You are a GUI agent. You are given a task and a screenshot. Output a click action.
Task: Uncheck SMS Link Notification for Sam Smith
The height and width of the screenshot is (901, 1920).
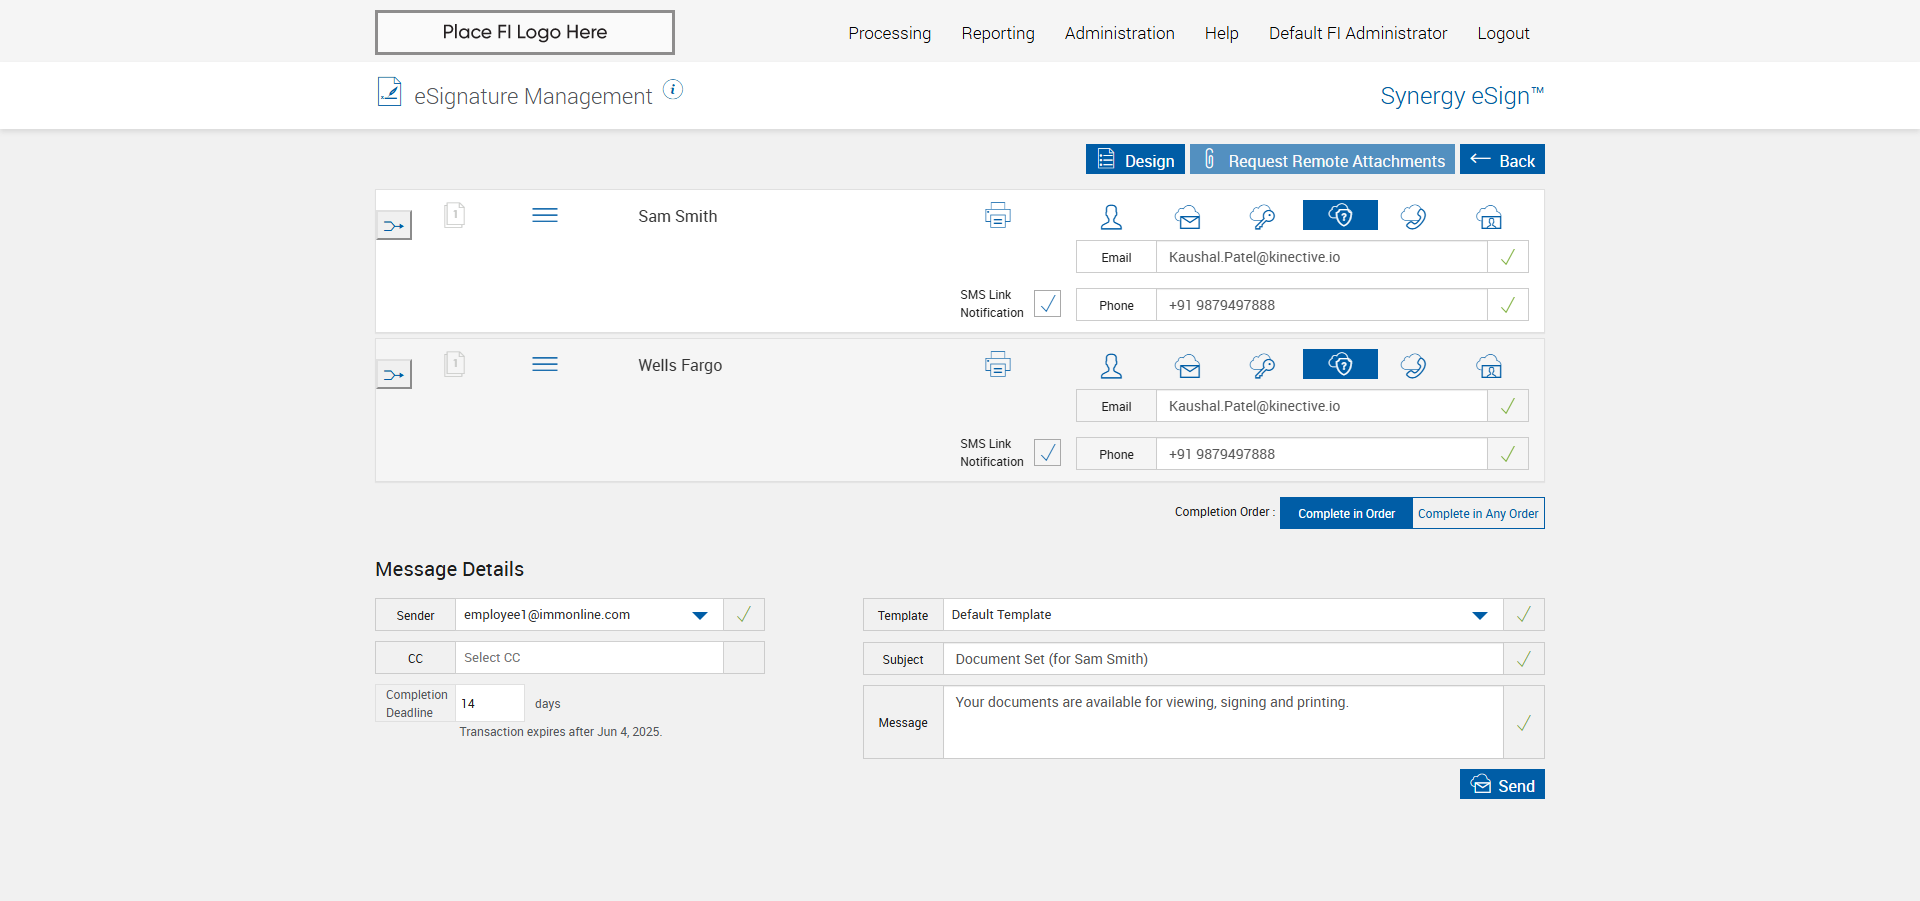click(x=1047, y=304)
